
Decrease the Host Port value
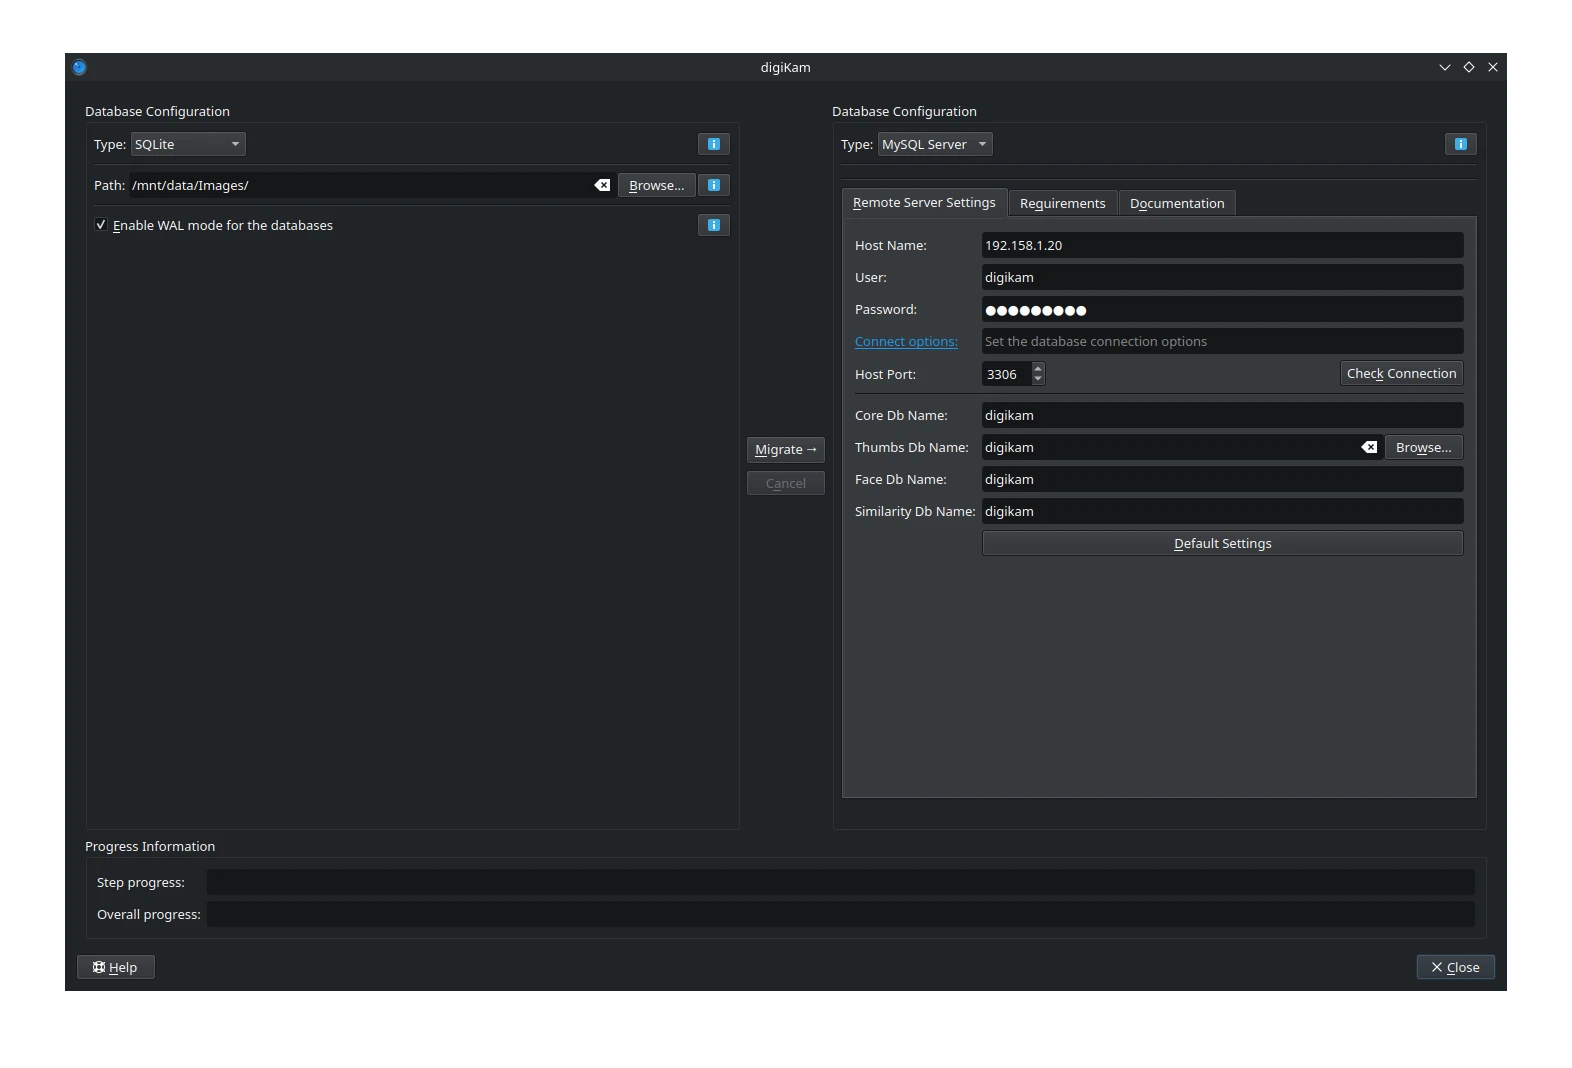[x=1038, y=379]
